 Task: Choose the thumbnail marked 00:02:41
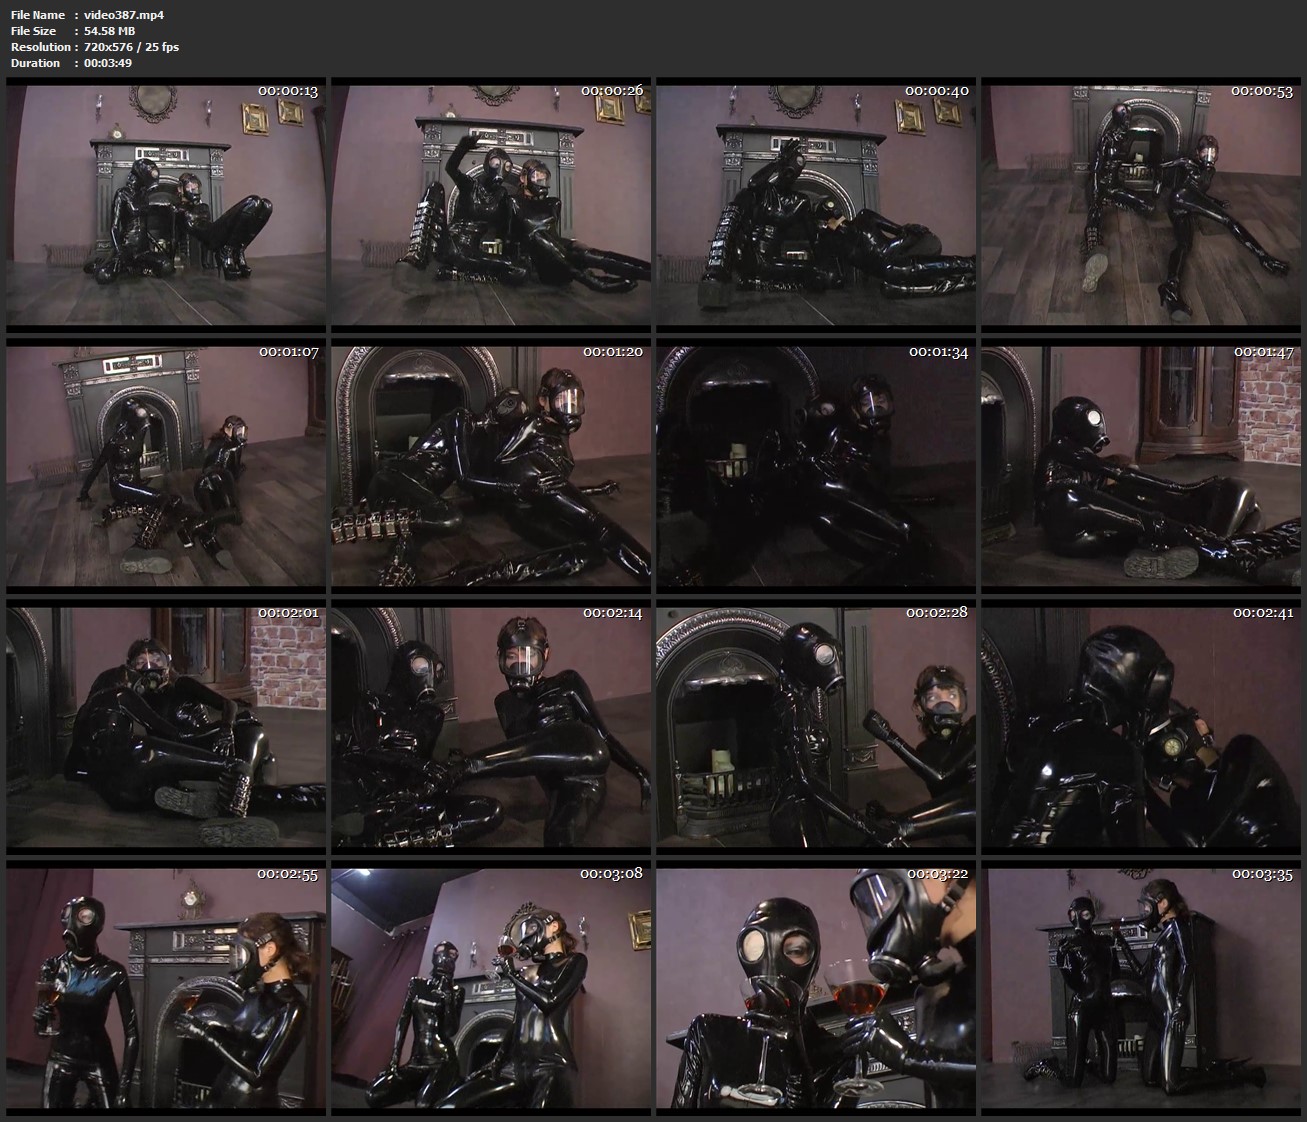(1141, 726)
